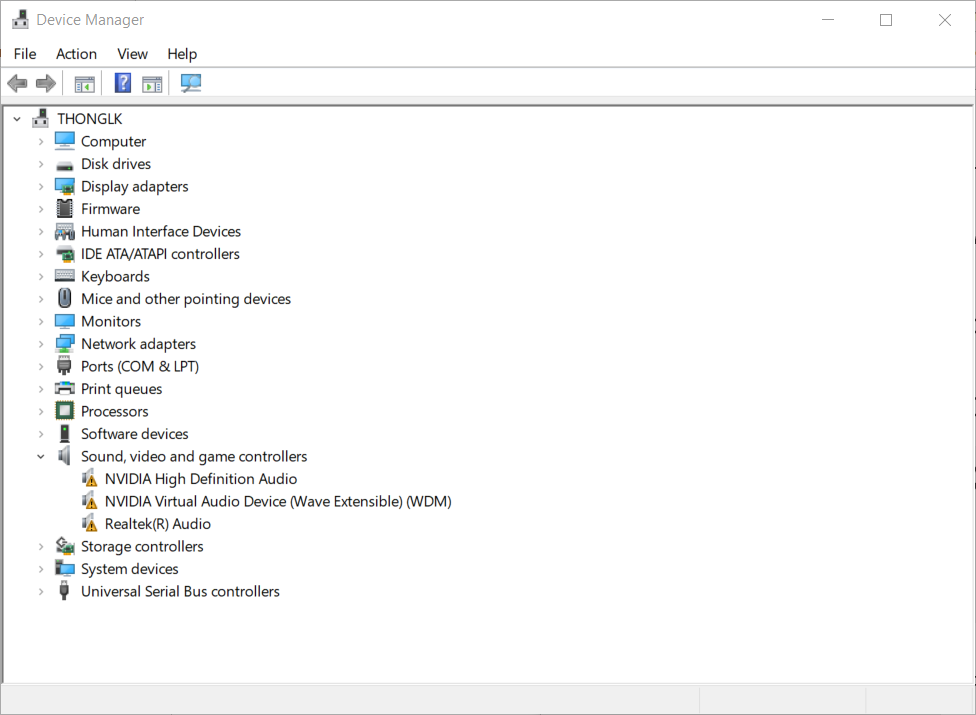Select NVIDIA Virtual Audio Device (WDM) name
The width and height of the screenshot is (976, 715).
pos(278,501)
